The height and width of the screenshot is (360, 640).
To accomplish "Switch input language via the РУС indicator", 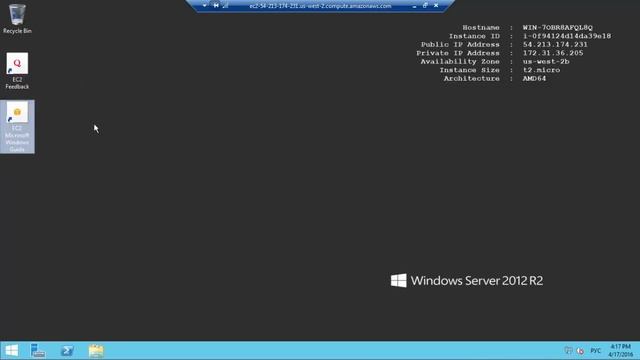I will [596, 351].
